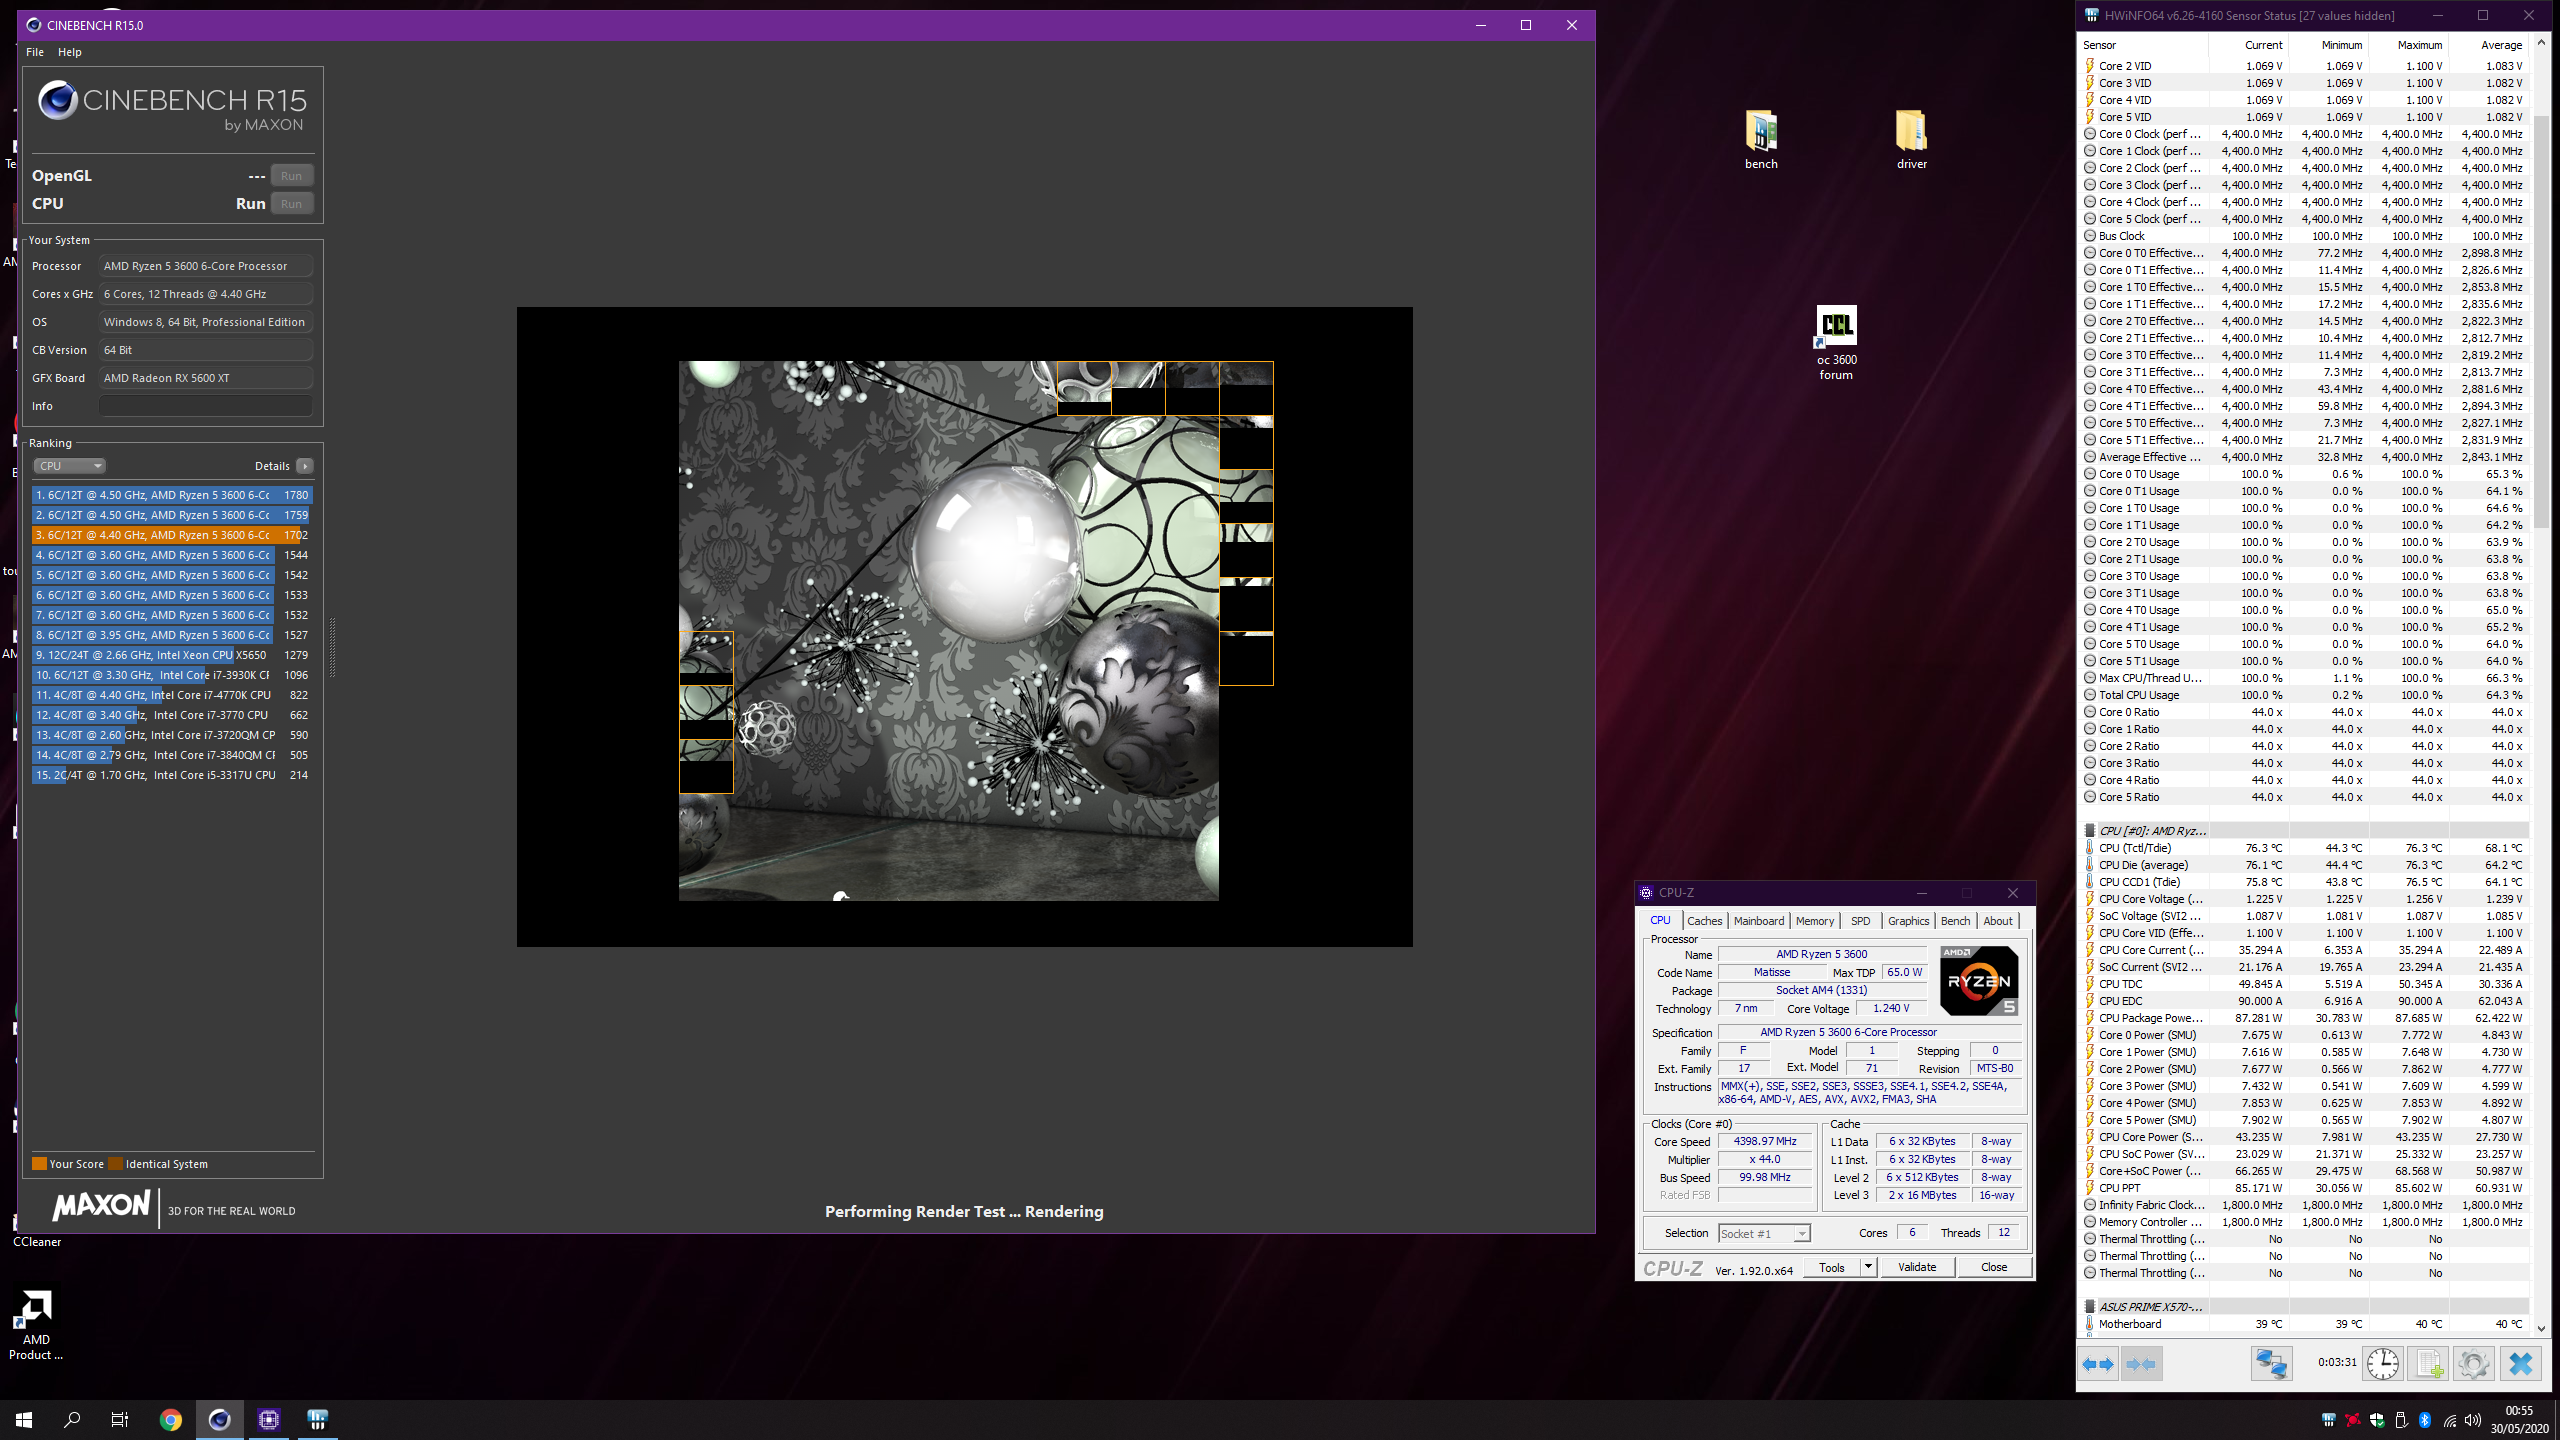Open Google Chrome from taskbar

(x=171, y=1419)
